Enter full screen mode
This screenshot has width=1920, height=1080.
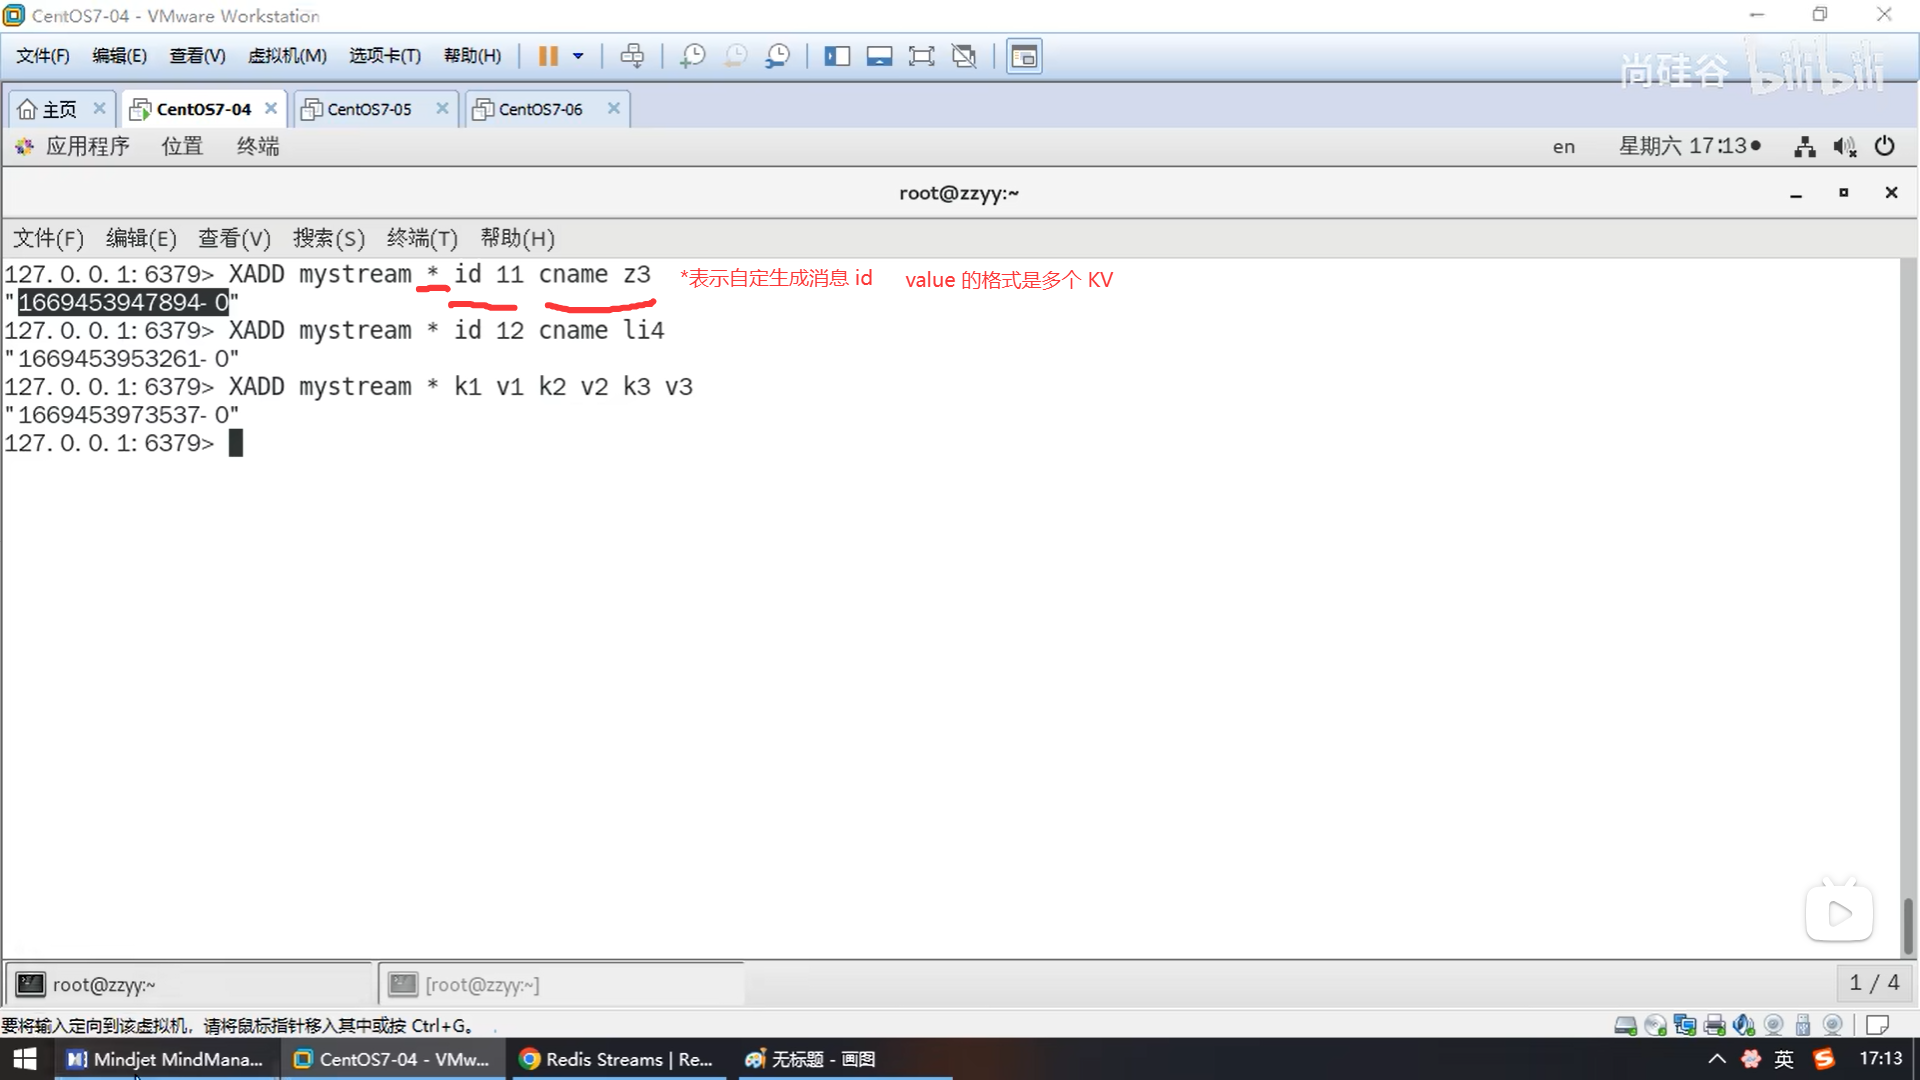(x=921, y=56)
